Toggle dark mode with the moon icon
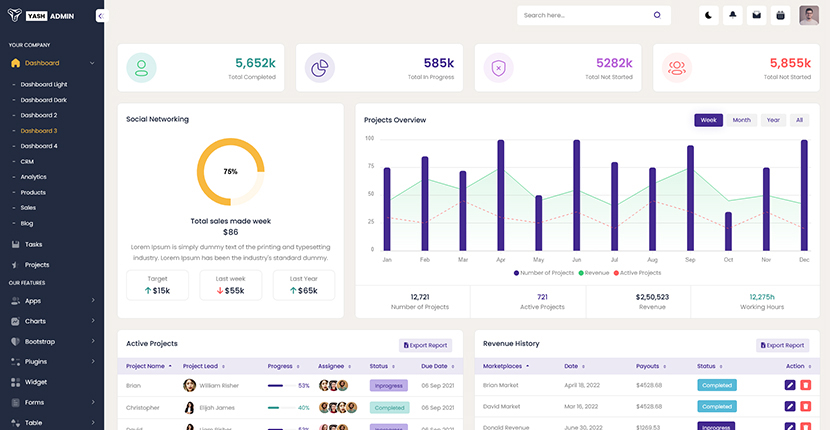 (x=709, y=15)
